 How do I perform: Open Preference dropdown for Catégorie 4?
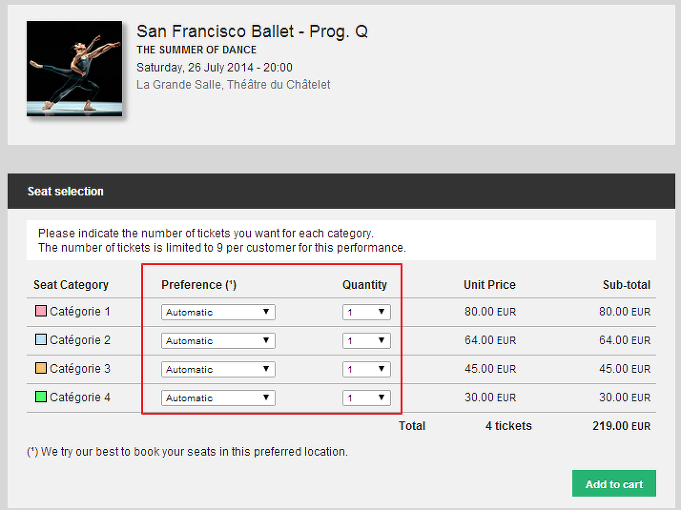tap(218, 398)
